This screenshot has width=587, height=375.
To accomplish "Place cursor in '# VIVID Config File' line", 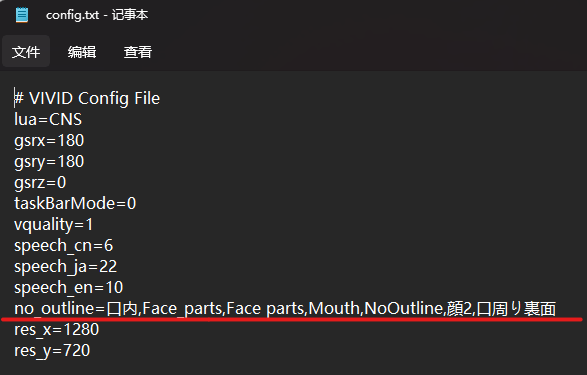I will tap(87, 98).
